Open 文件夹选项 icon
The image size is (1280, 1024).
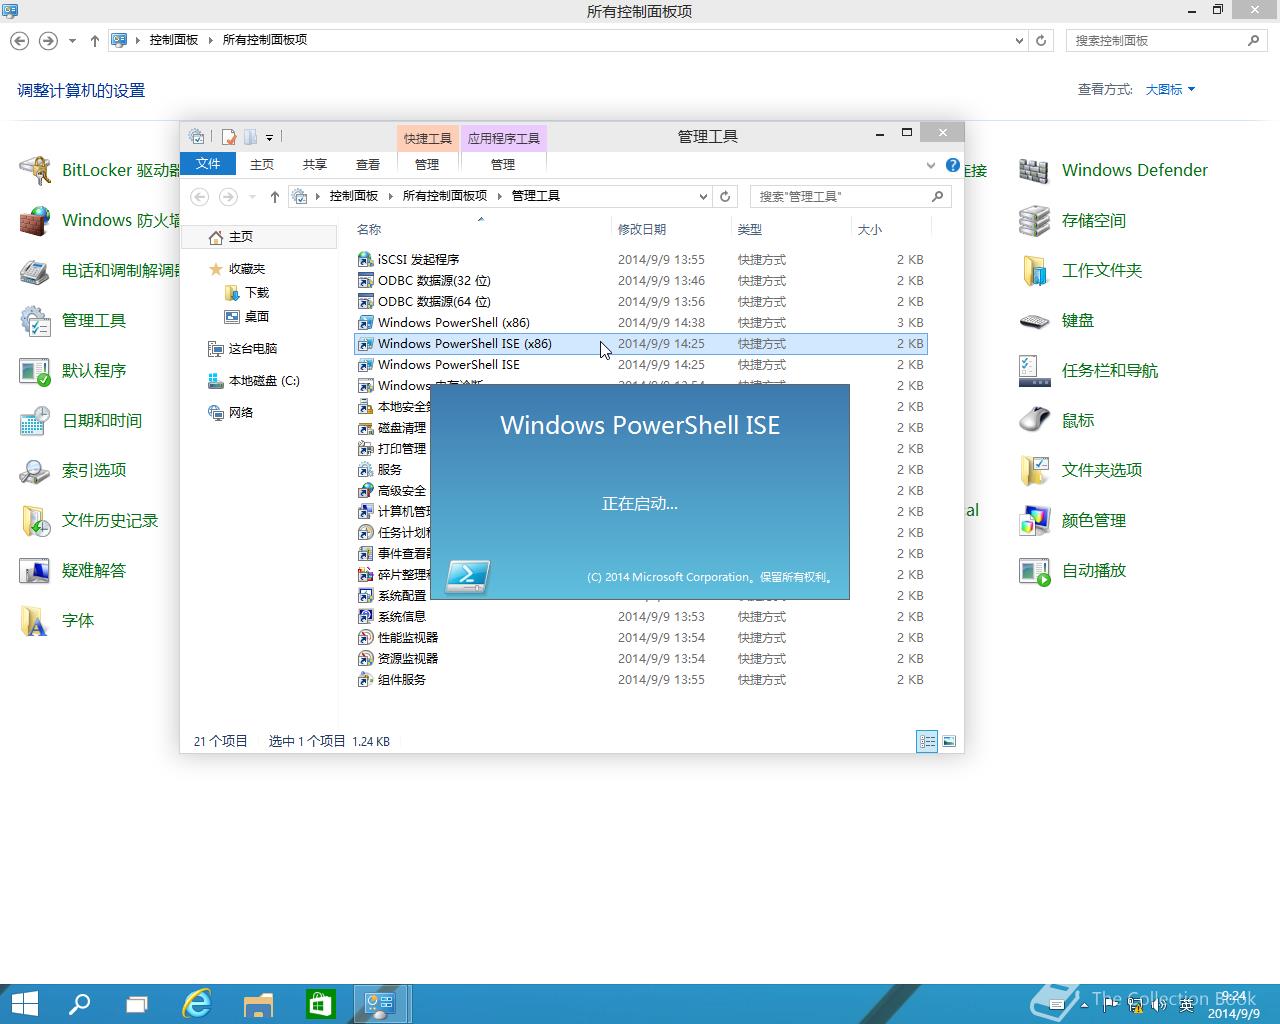click(x=1034, y=470)
